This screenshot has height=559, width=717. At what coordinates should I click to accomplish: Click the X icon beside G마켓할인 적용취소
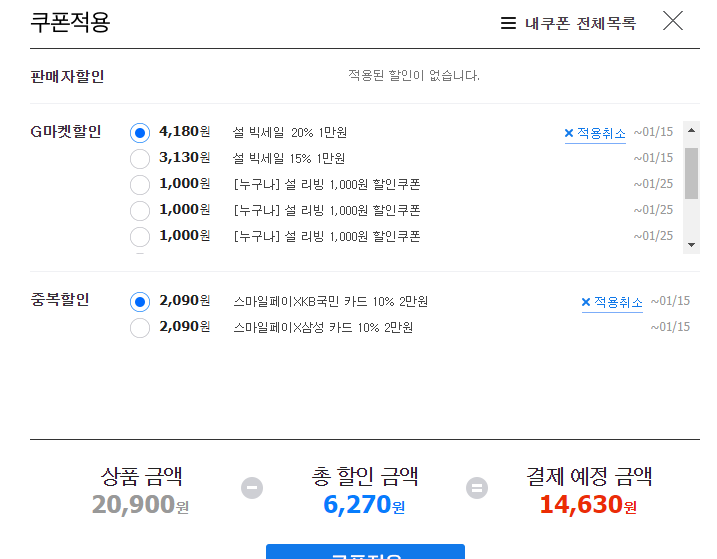coord(569,133)
